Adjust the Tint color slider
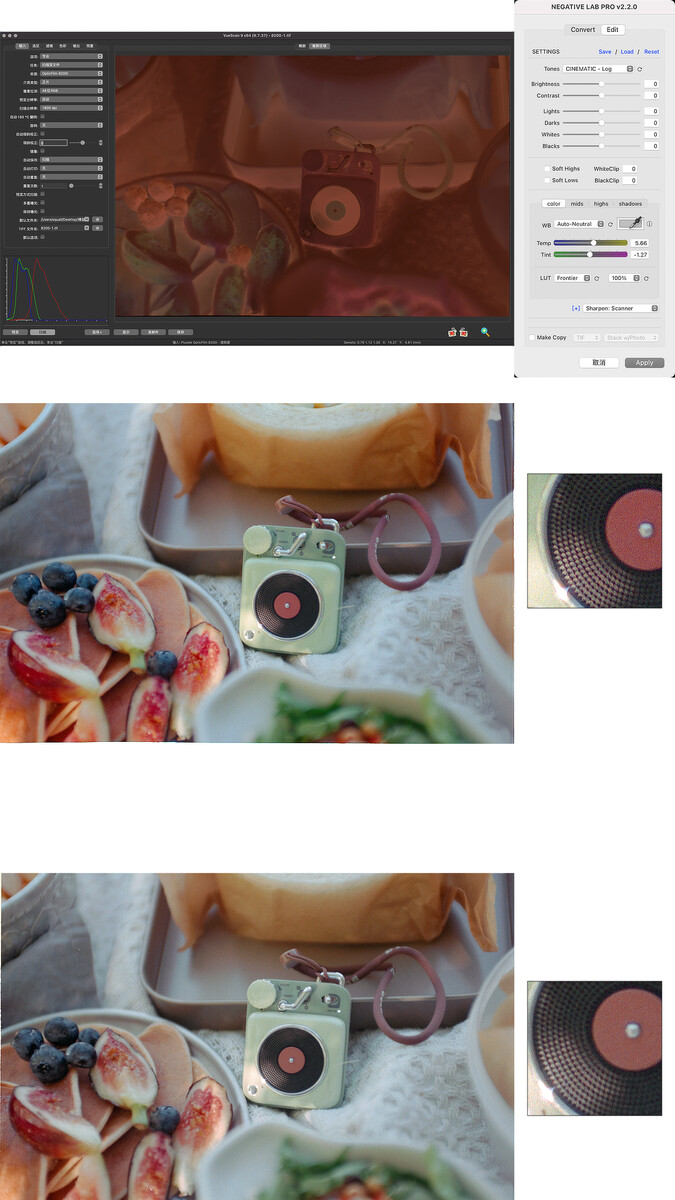The height and width of the screenshot is (1200, 675). (590, 254)
